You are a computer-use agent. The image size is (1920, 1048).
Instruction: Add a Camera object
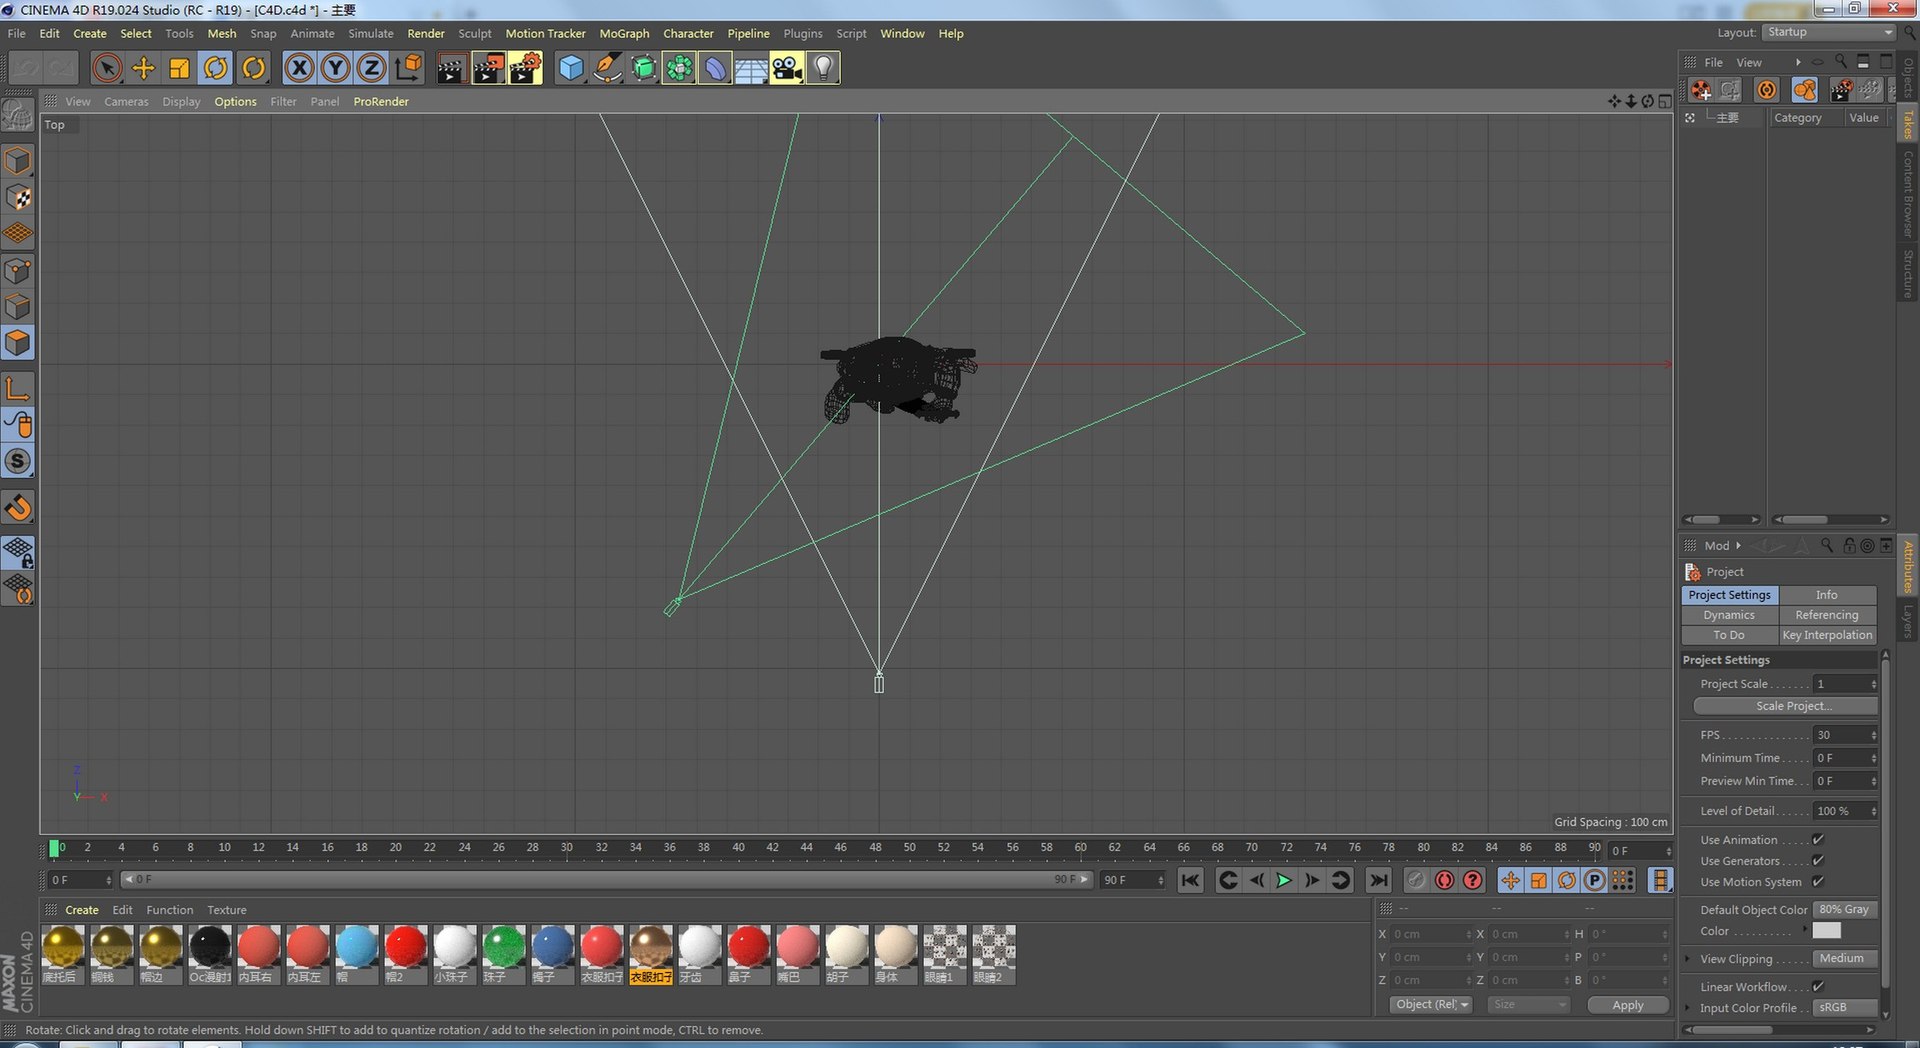point(787,68)
